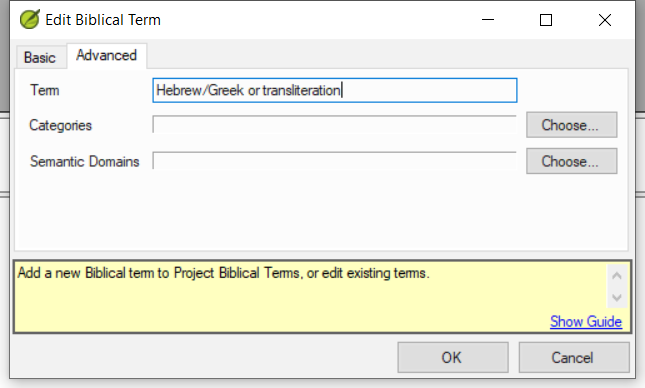Click inside the Semantic Domains text box
The height and width of the screenshot is (388, 645).
[334, 161]
